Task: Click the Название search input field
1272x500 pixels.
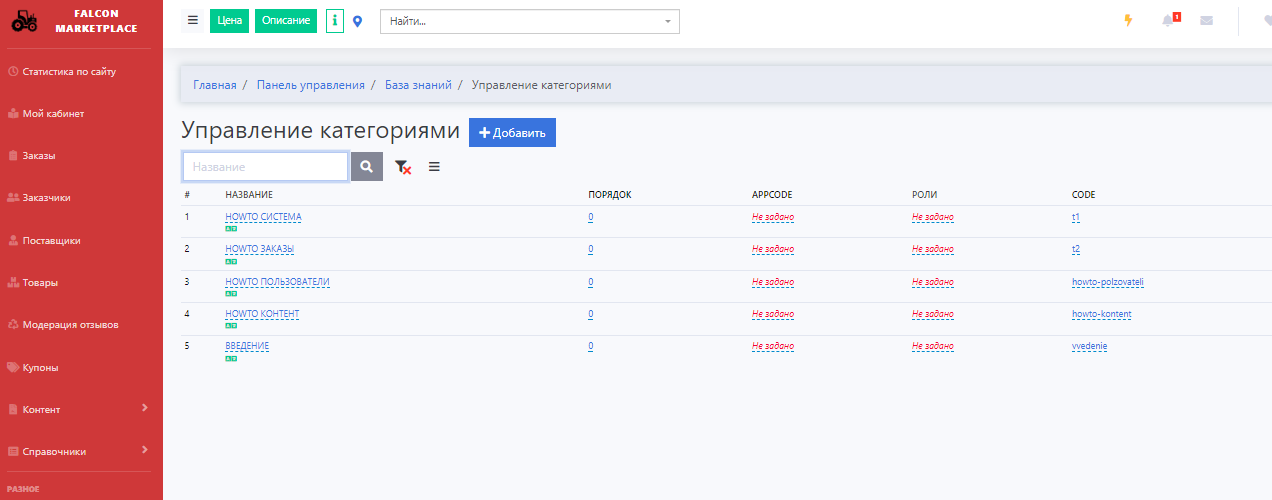Action: [265, 167]
